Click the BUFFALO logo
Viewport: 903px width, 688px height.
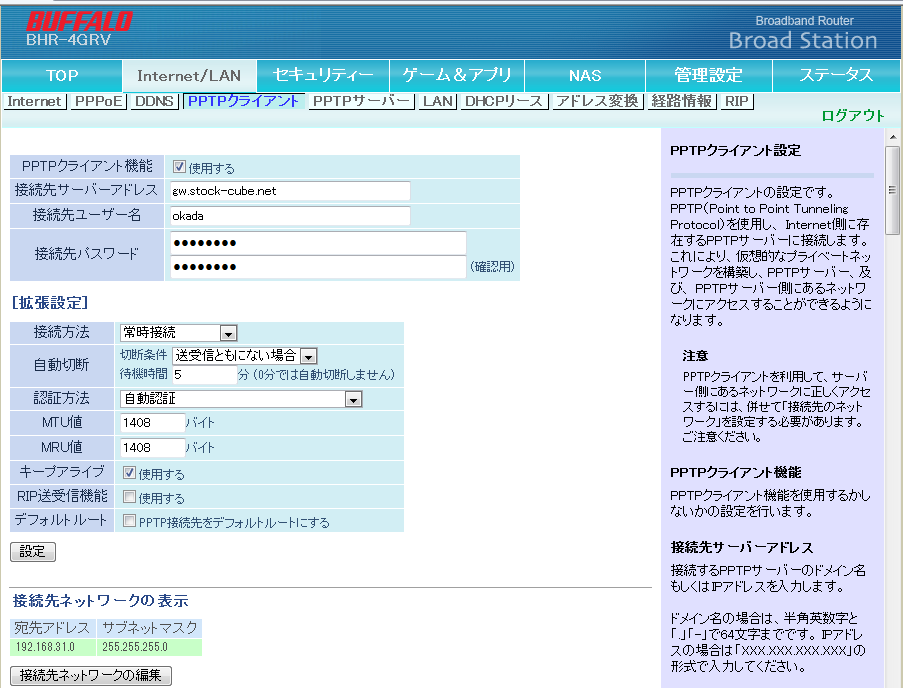tap(79, 21)
